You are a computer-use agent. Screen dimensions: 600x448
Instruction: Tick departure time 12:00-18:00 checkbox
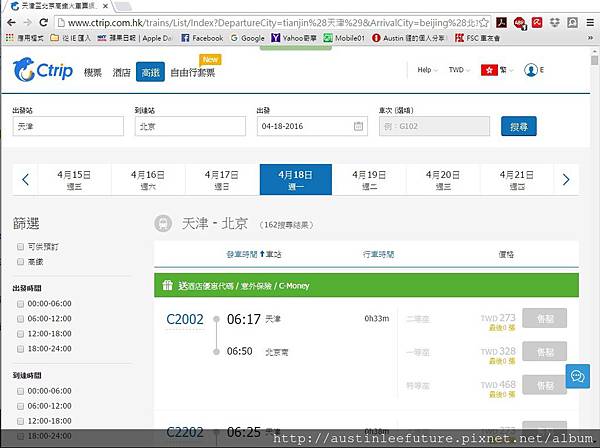pyautogui.click(x=20, y=334)
